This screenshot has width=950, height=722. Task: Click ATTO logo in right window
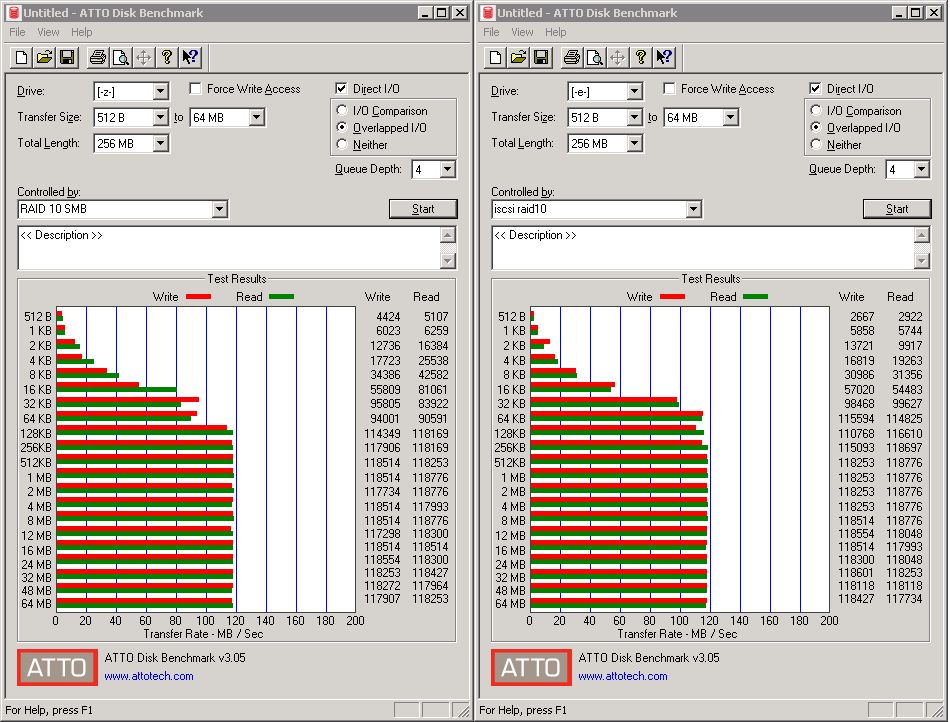click(x=531, y=667)
